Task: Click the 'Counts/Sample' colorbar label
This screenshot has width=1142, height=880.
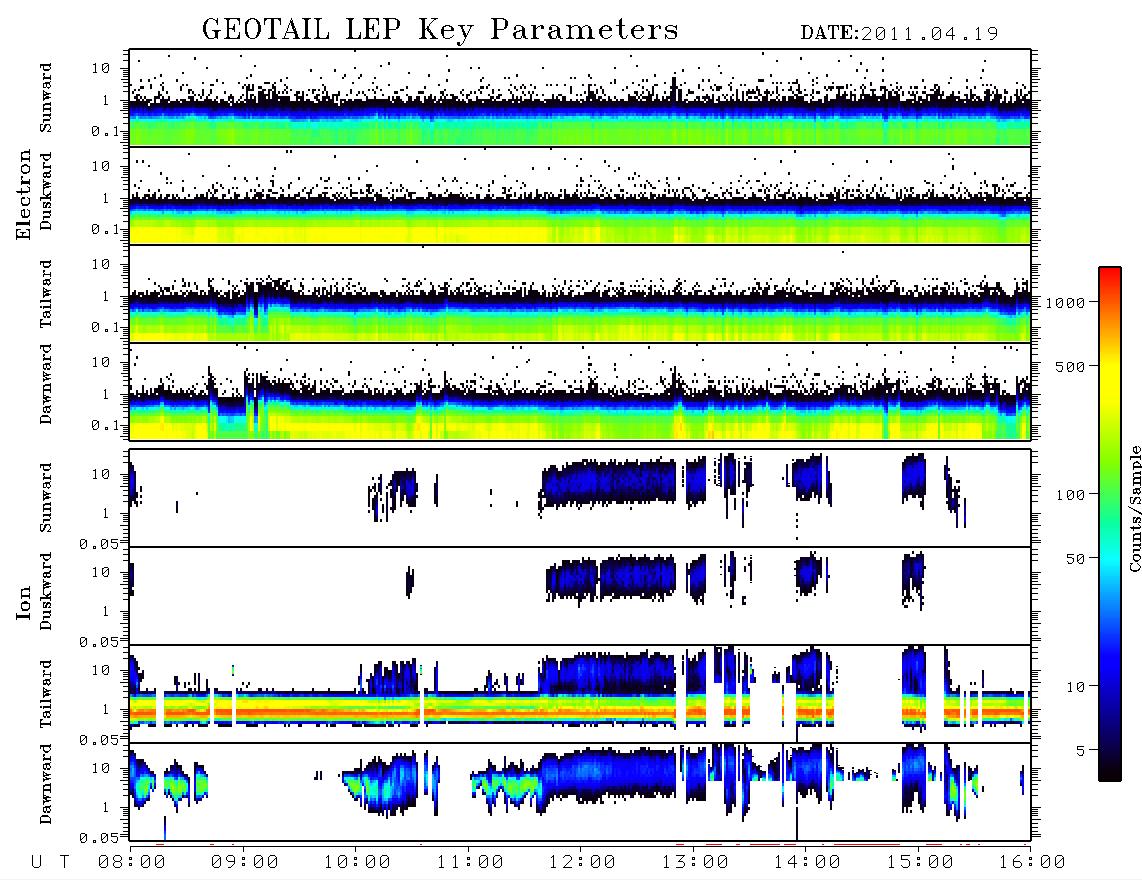Action: (1134, 508)
